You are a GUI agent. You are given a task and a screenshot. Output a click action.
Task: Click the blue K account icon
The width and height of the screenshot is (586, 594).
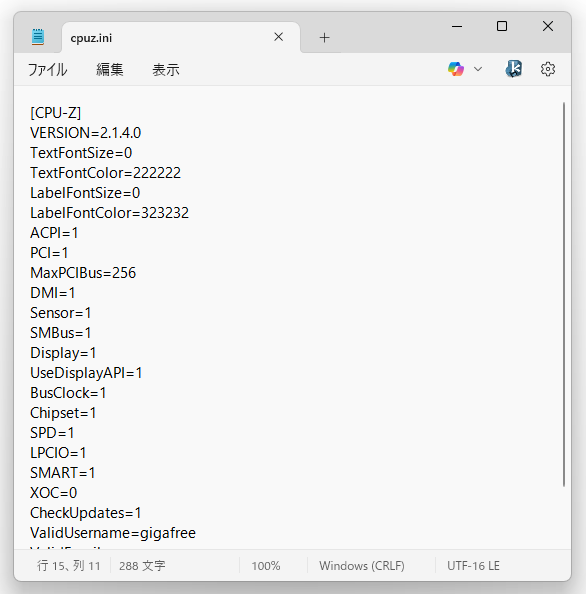point(513,69)
